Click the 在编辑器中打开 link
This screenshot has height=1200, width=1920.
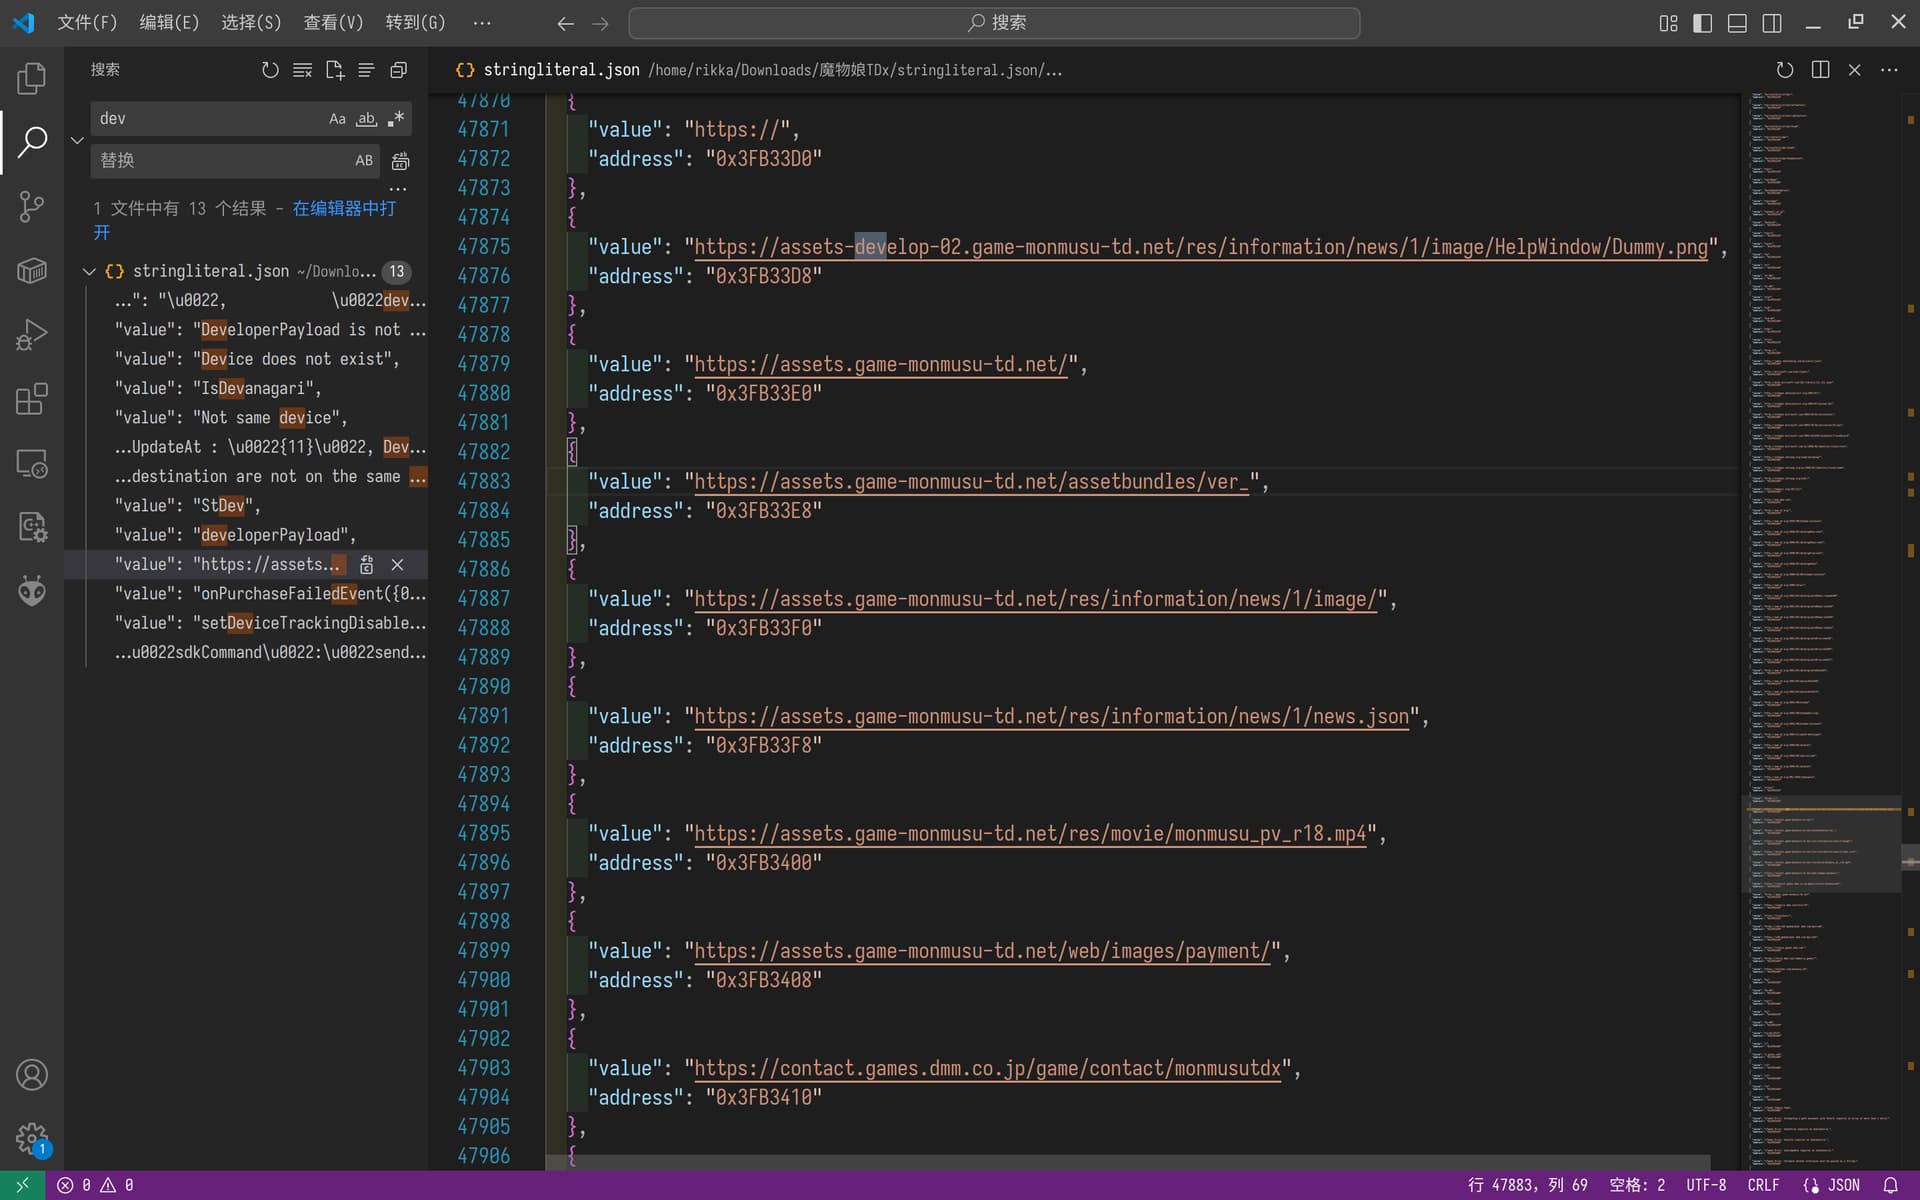[343, 209]
